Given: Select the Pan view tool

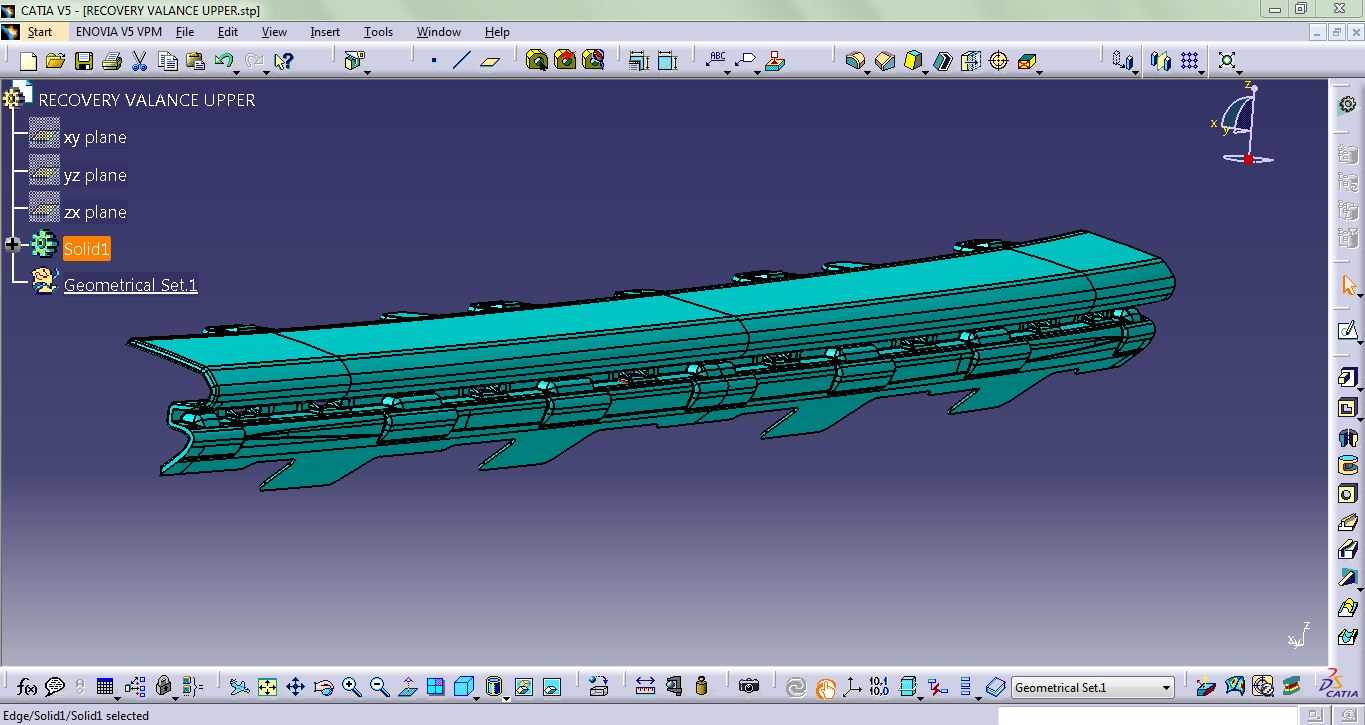Looking at the screenshot, I should [x=295, y=687].
